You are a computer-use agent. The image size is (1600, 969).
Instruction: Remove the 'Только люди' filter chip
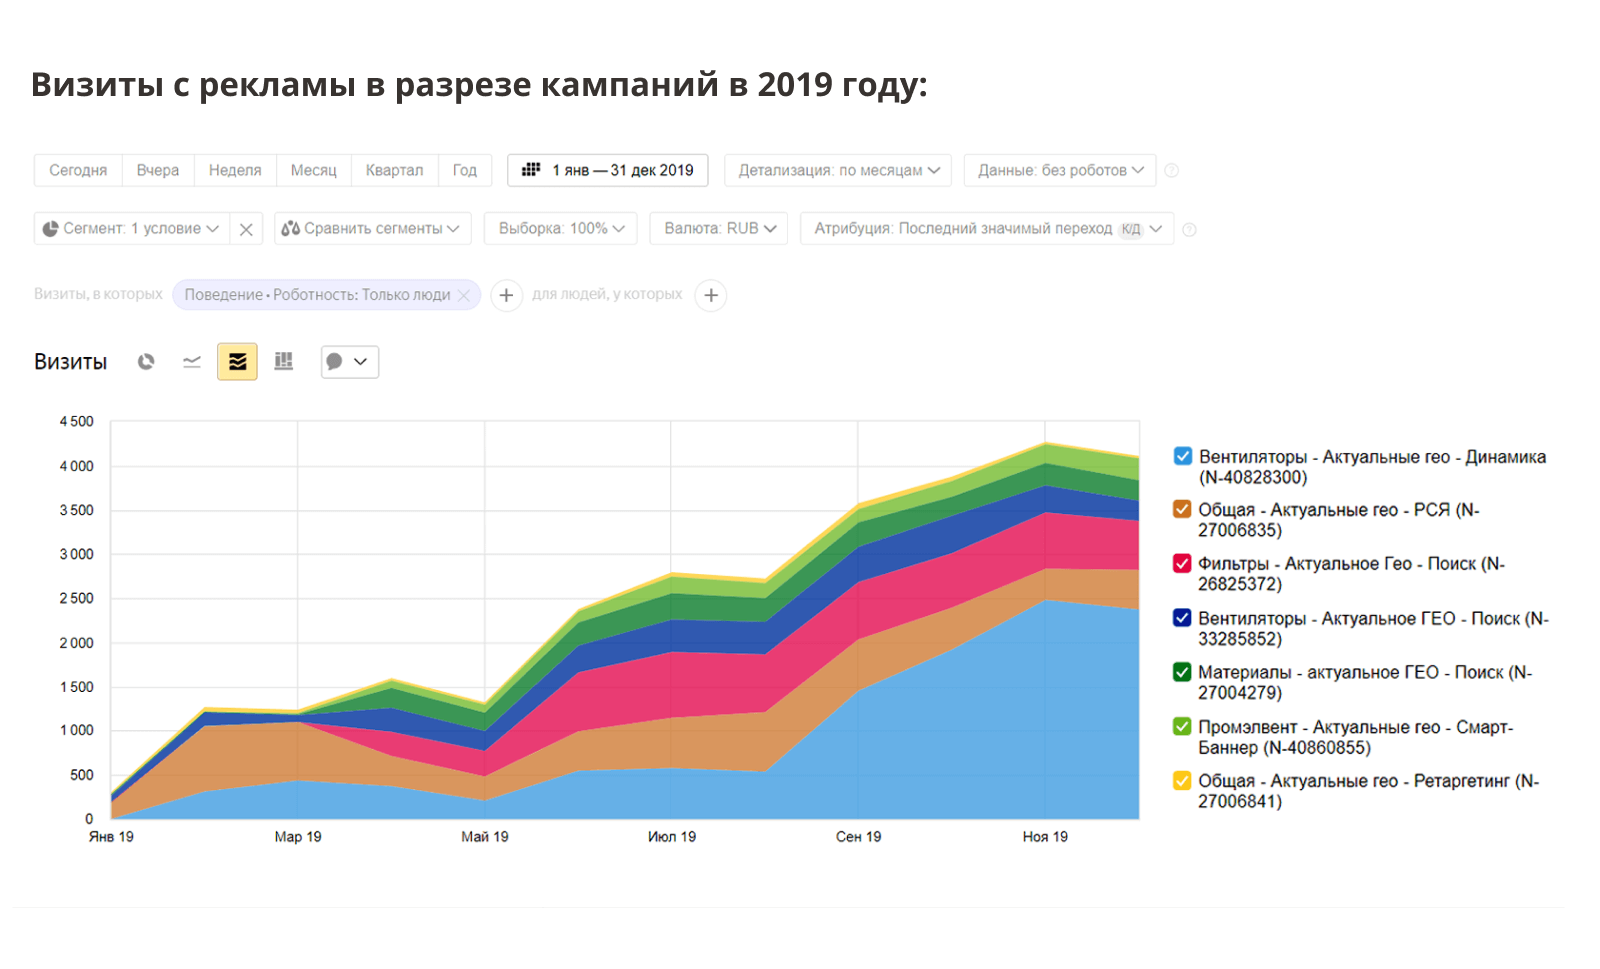click(463, 295)
